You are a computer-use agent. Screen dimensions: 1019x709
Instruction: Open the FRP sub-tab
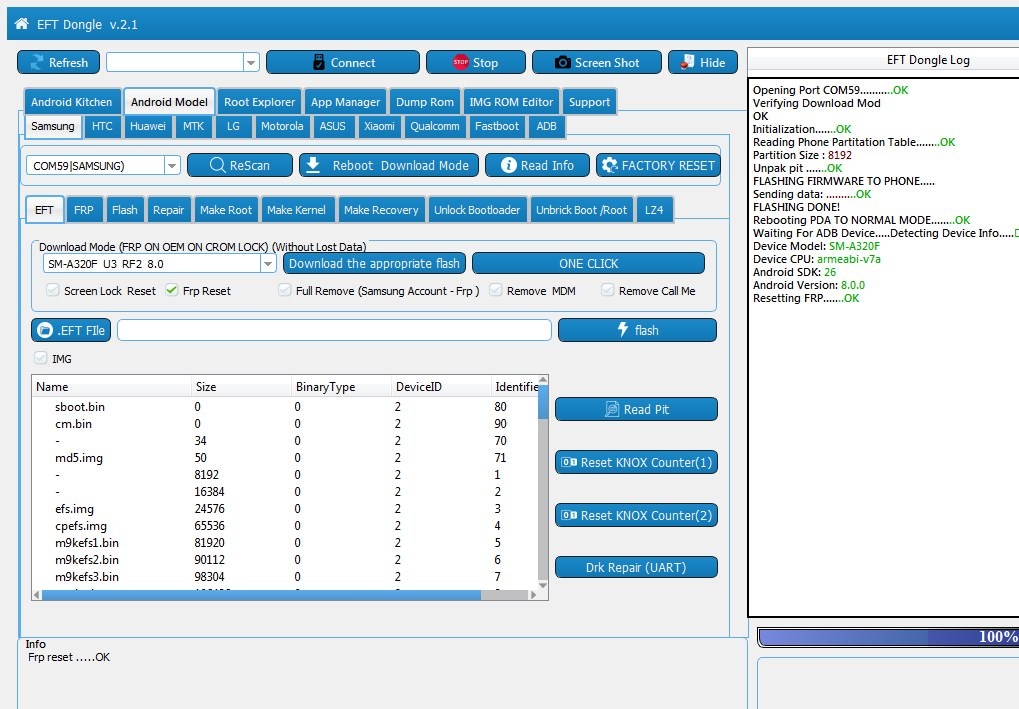point(83,210)
